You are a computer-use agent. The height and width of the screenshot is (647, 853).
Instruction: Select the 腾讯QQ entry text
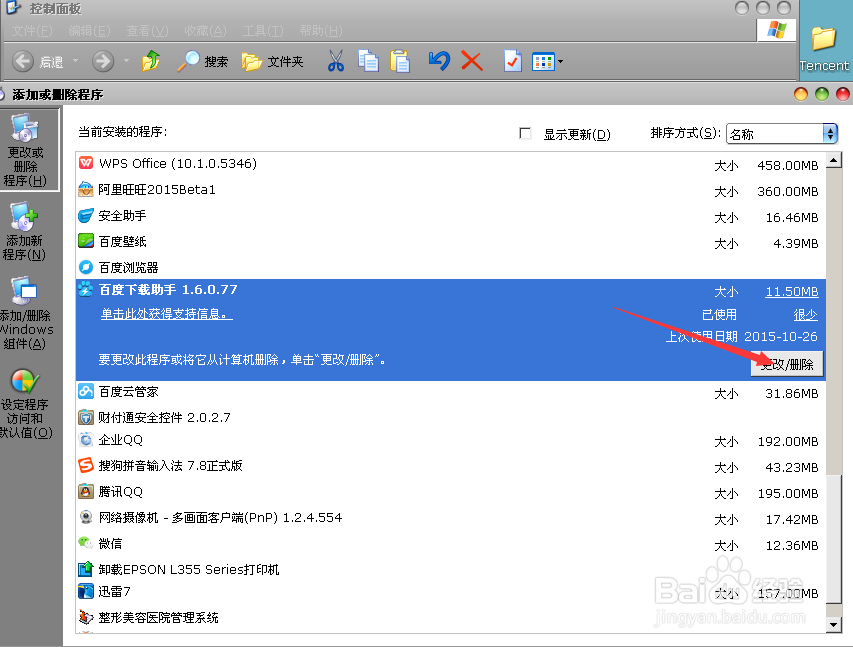120,492
